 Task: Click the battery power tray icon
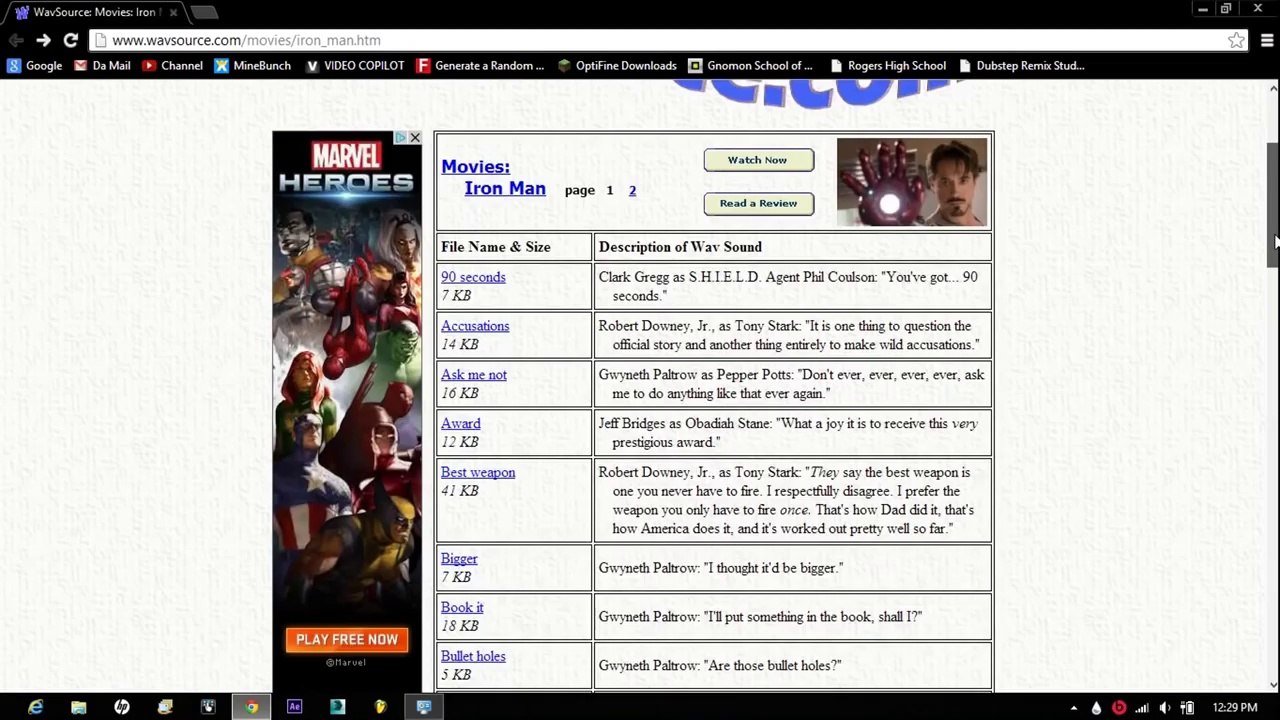[x=1188, y=708]
